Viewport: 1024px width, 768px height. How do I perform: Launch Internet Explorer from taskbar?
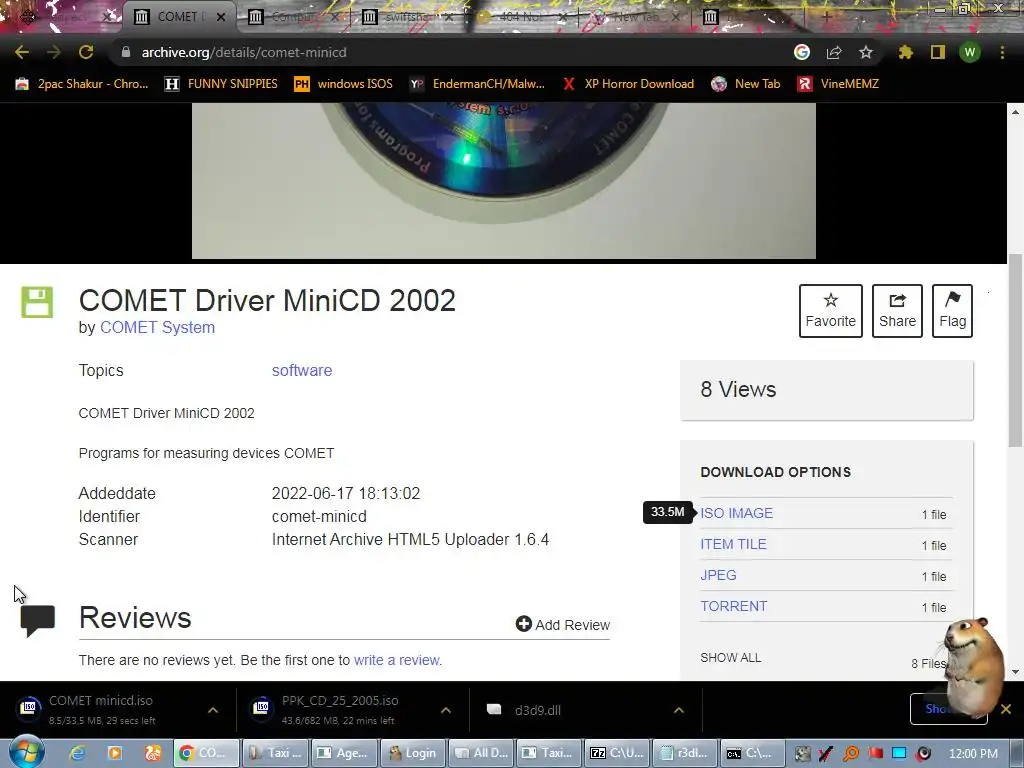point(77,753)
